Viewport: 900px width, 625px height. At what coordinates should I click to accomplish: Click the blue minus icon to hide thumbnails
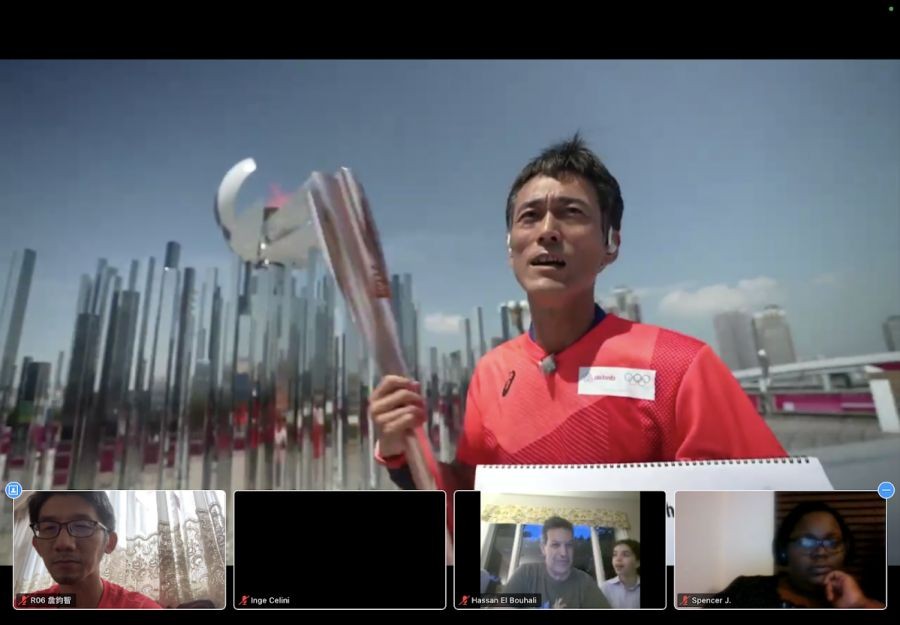pyautogui.click(x=886, y=490)
